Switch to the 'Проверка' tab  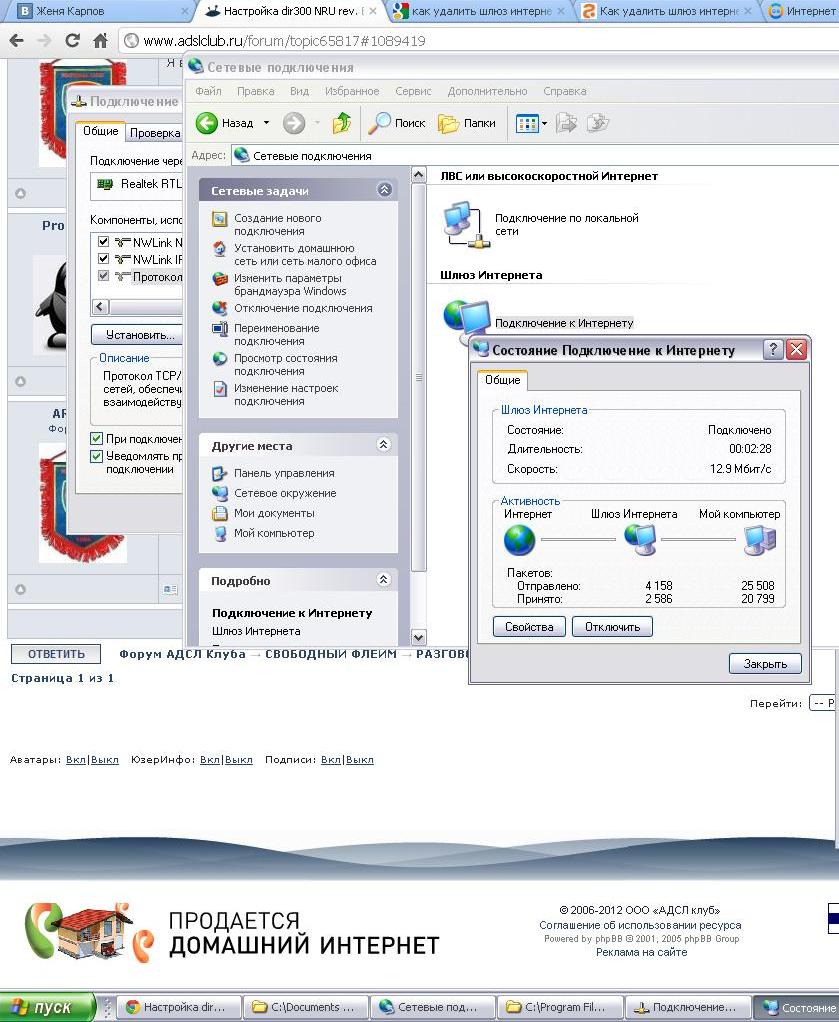click(155, 132)
